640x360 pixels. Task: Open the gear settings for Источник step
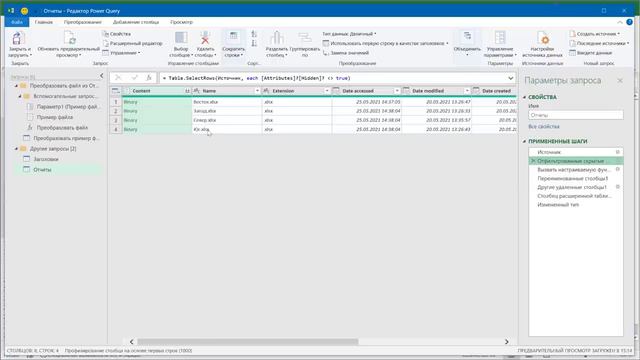(618, 152)
